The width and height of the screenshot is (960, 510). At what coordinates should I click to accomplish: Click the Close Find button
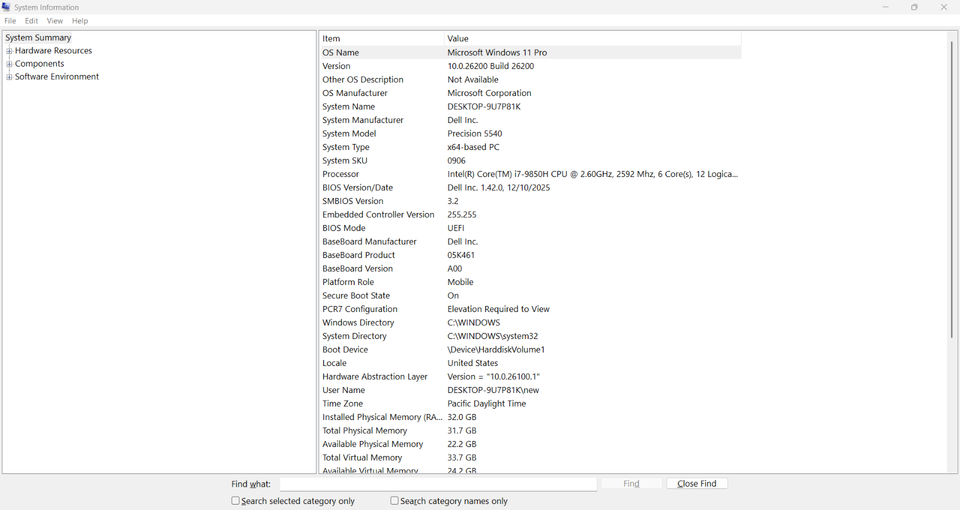point(697,484)
